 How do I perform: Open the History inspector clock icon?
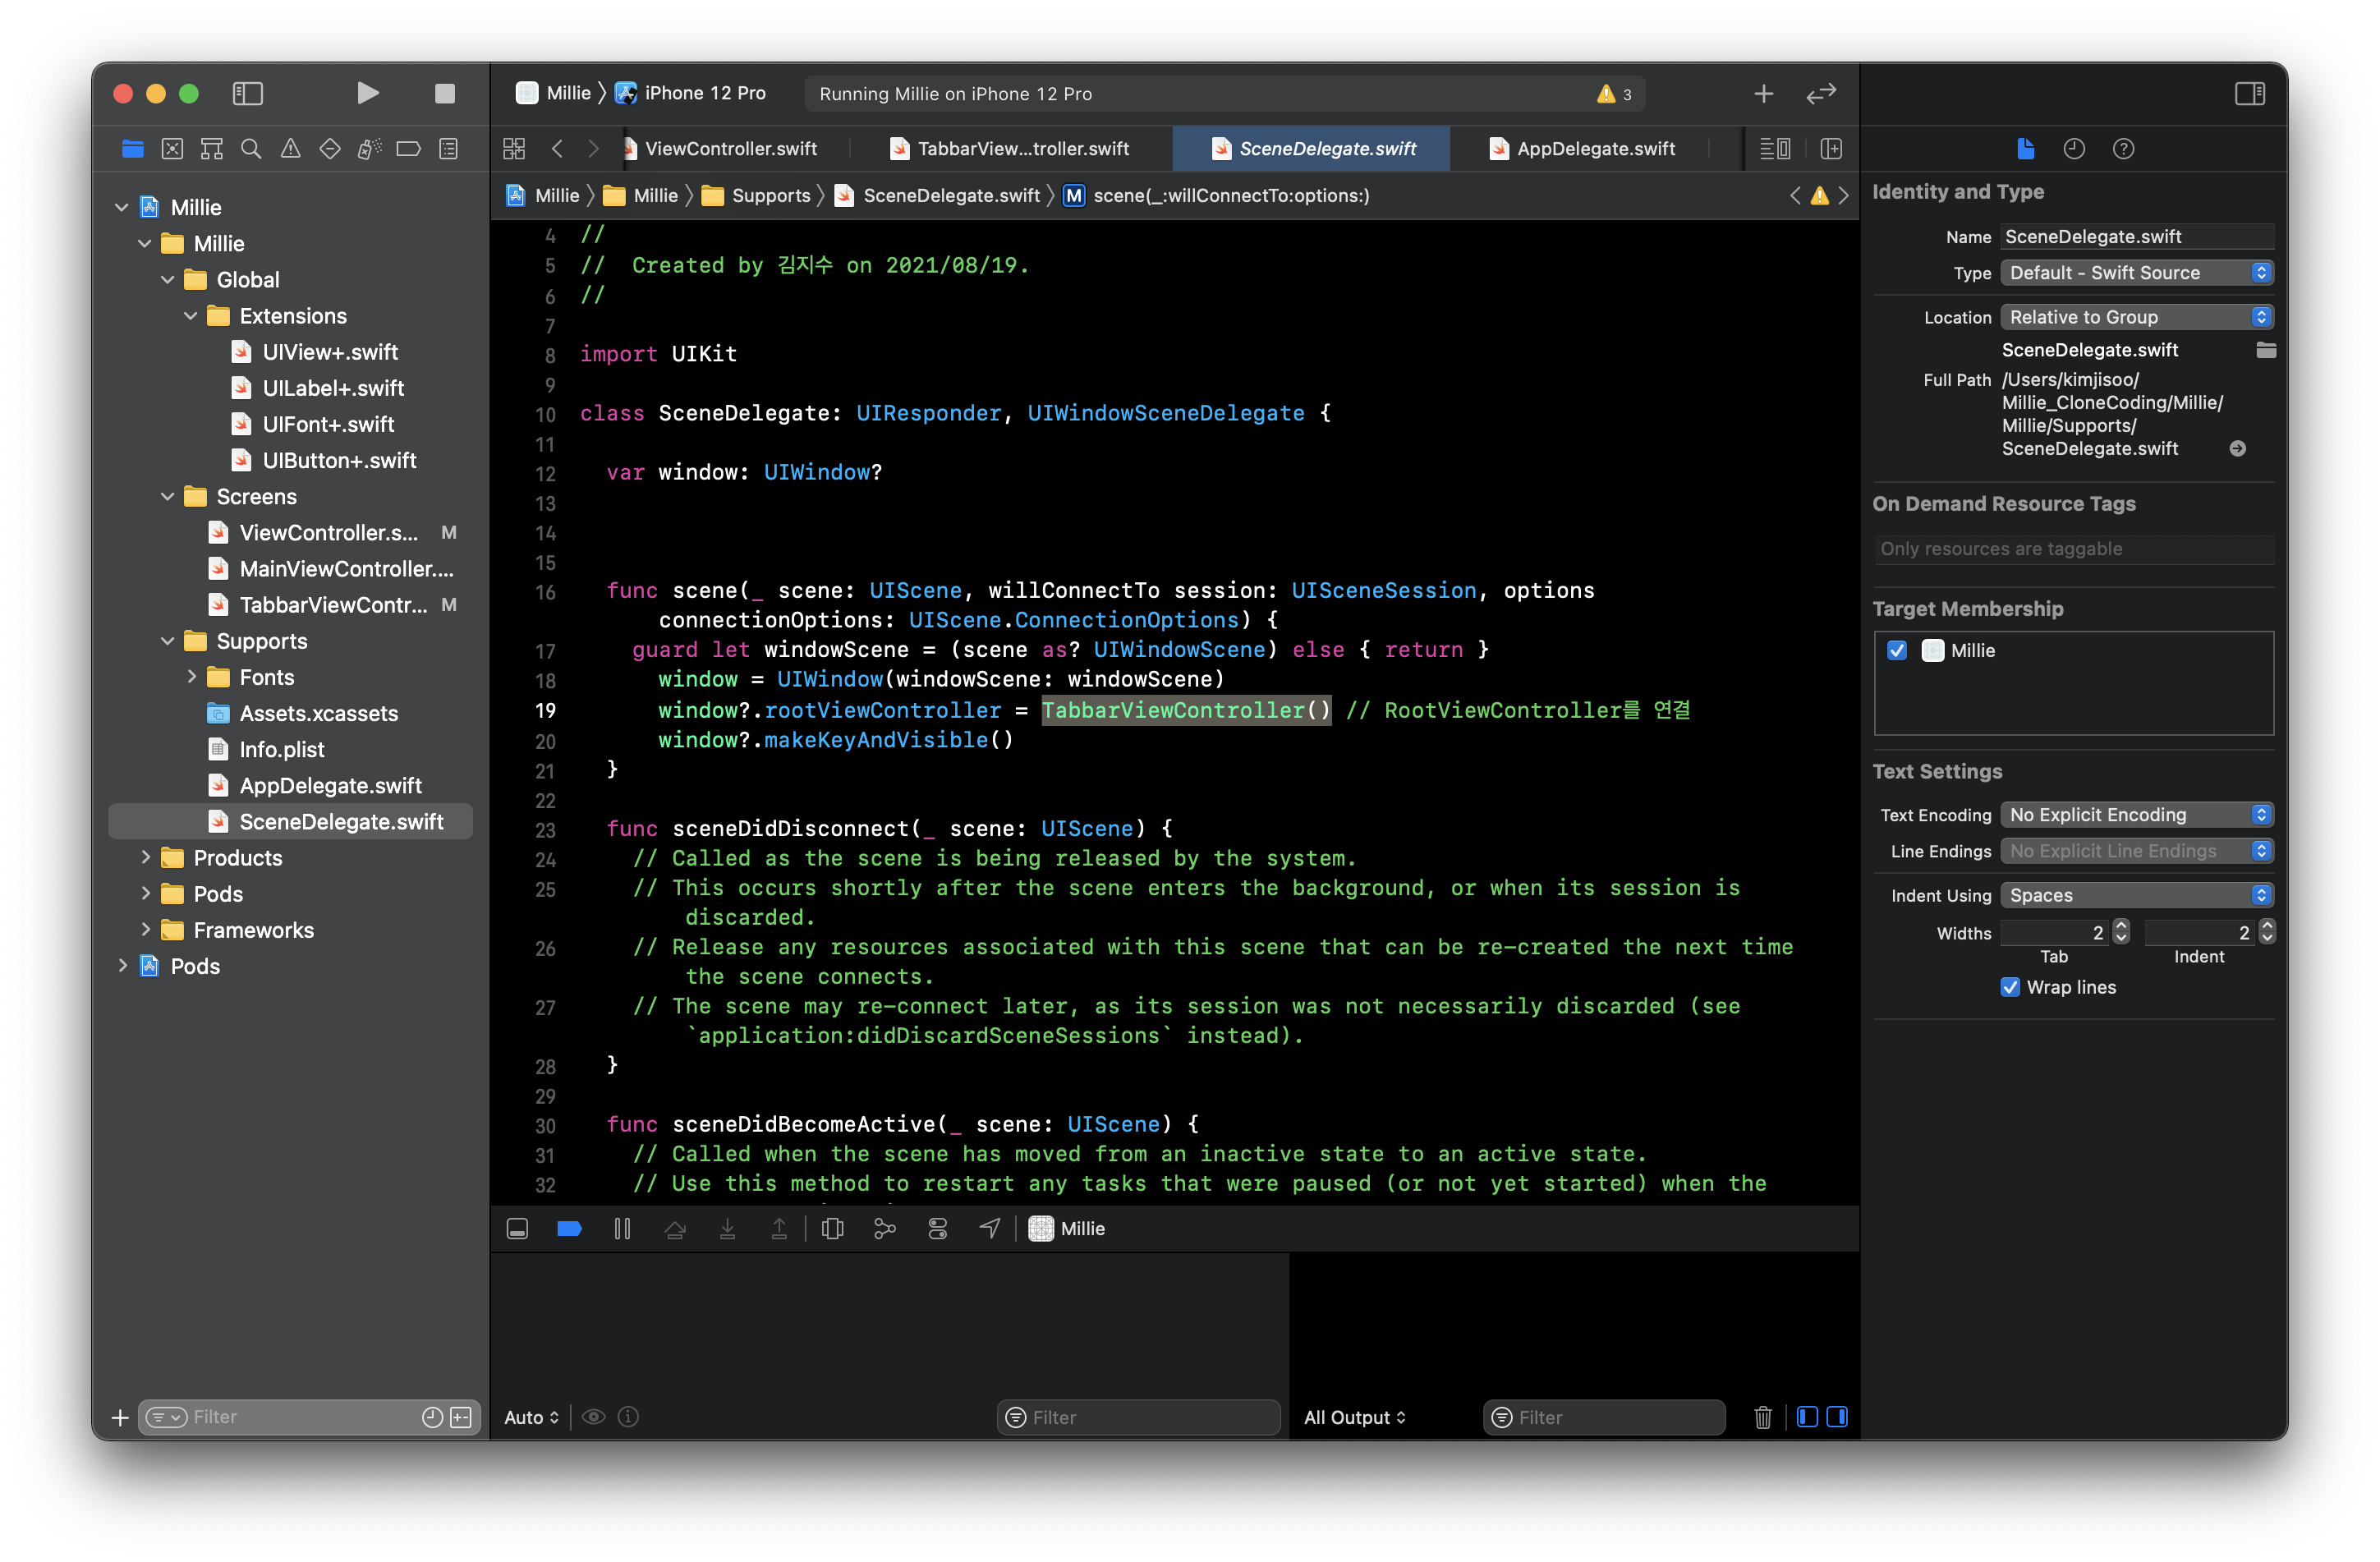pos(2074,149)
